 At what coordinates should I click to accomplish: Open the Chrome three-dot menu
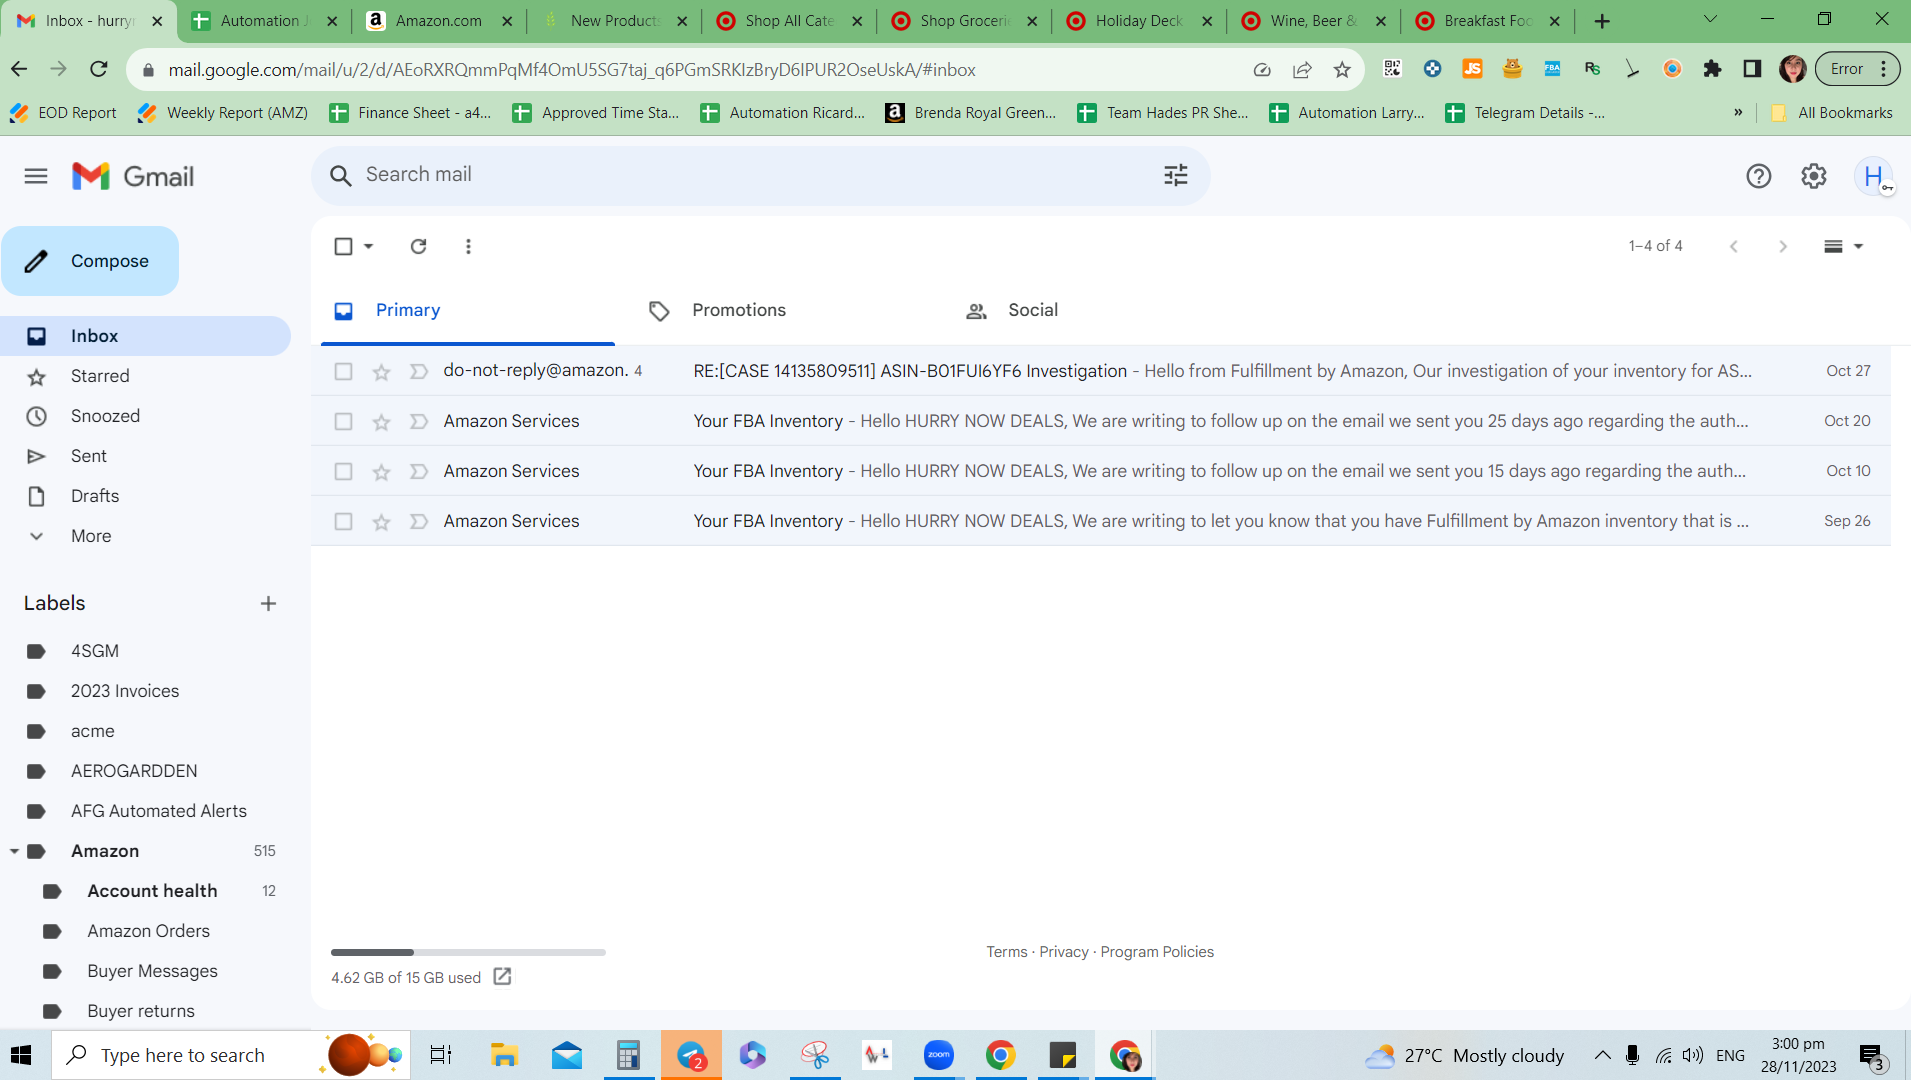click(1884, 69)
